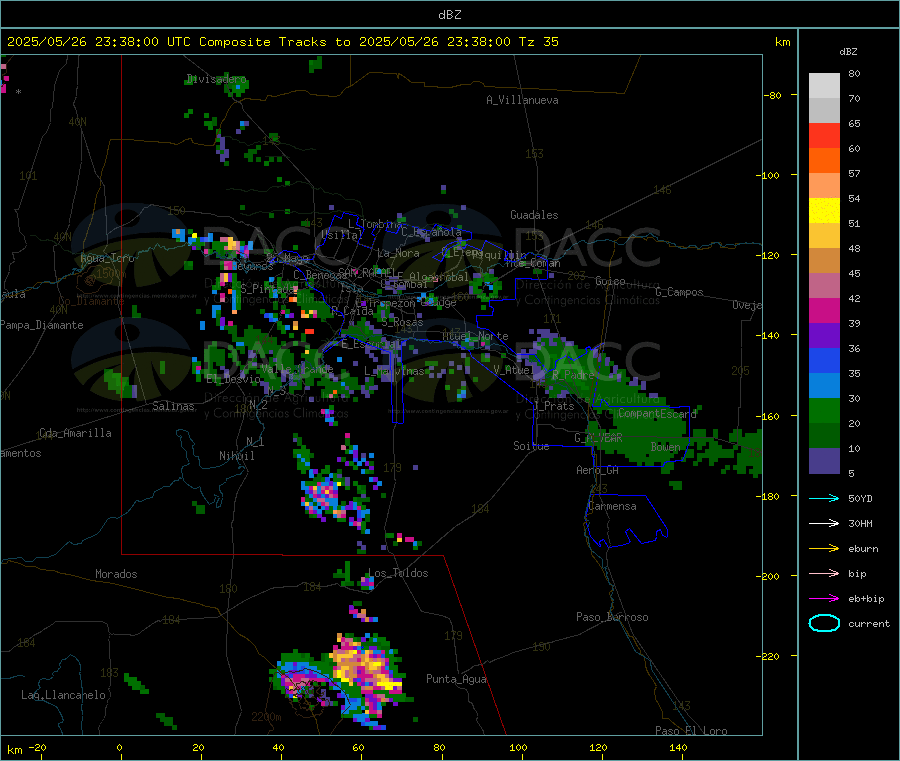The height and width of the screenshot is (761, 900).
Task: Click the blue polygon outline around Carmensa
Action: tap(626, 520)
